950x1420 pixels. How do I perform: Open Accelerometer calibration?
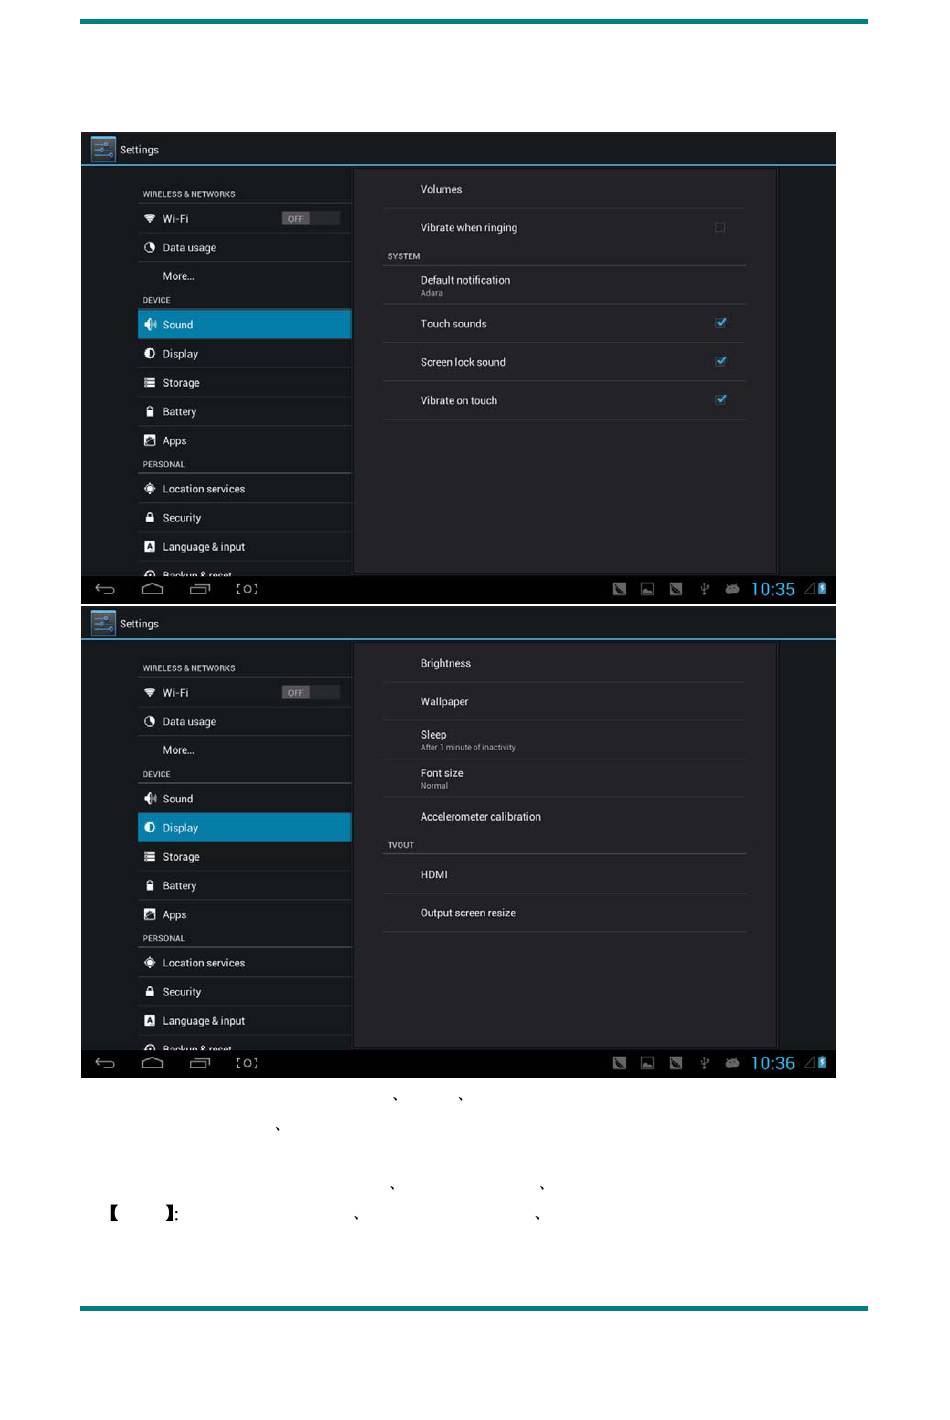click(564, 817)
